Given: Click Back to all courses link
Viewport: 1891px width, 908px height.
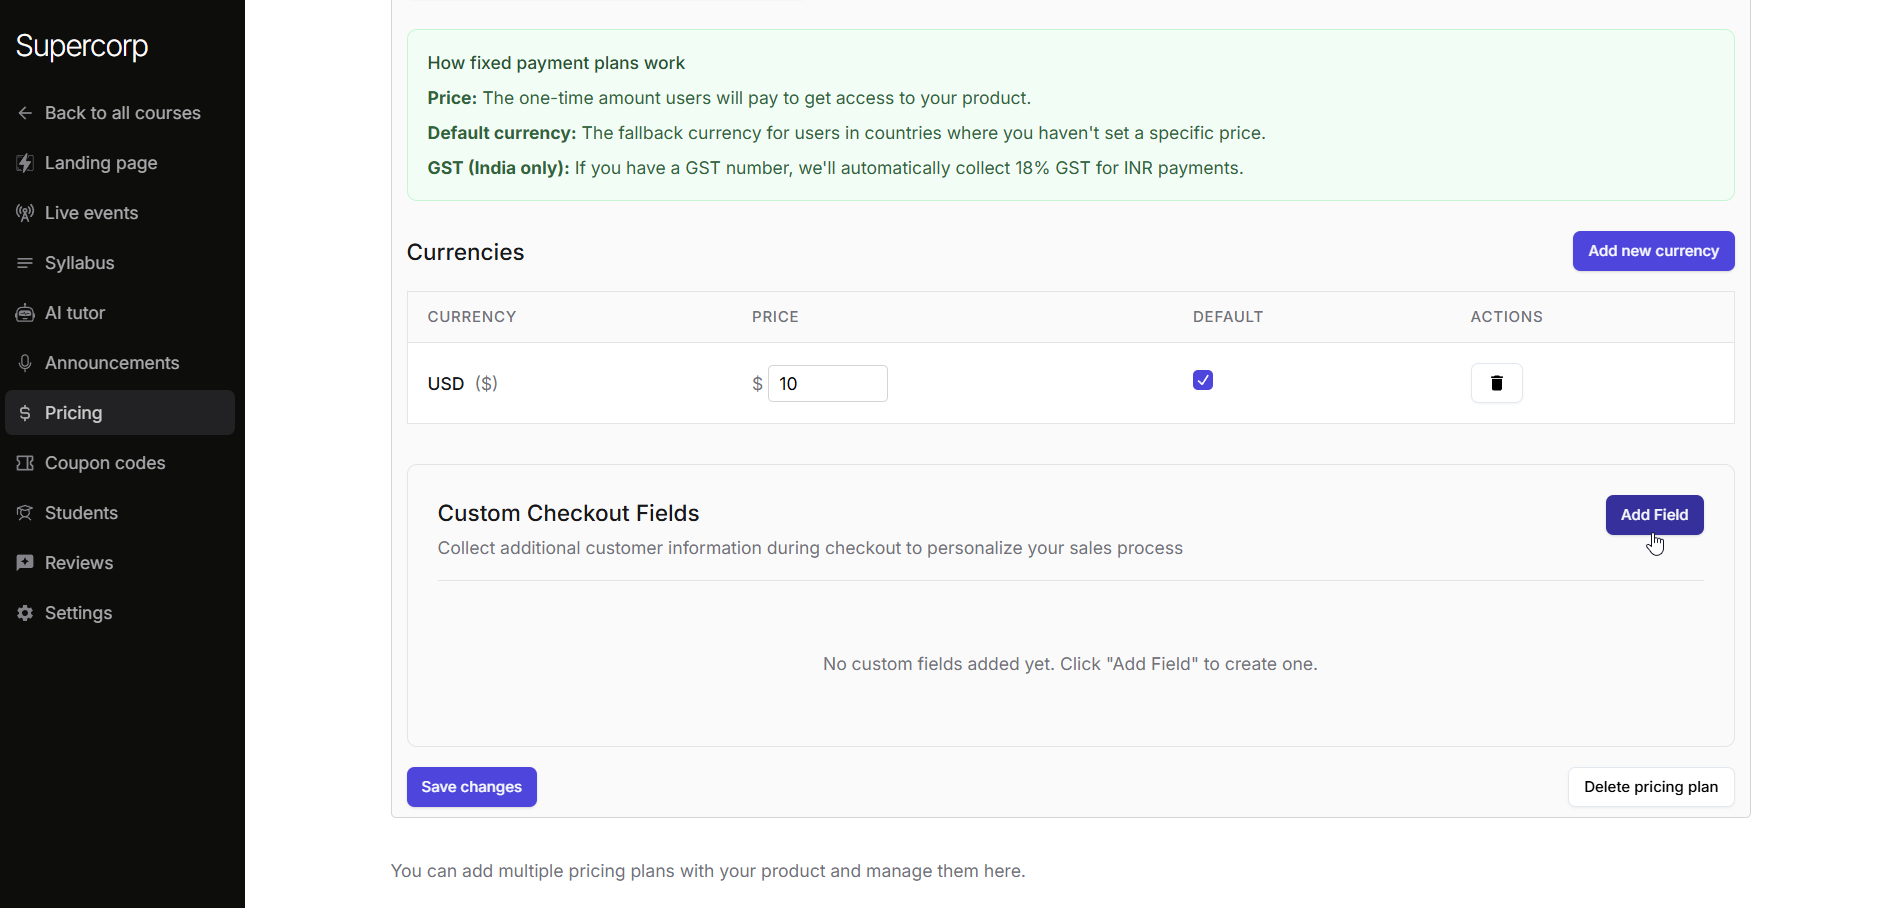Looking at the screenshot, I should (x=122, y=113).
